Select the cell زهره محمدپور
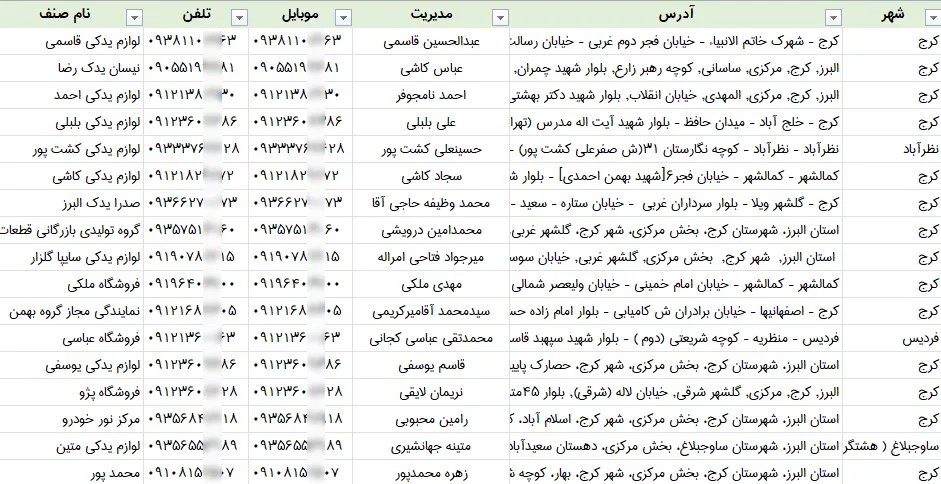Image resolution: width=941 pixels, height=484 pixels. (x=431, y=474)
